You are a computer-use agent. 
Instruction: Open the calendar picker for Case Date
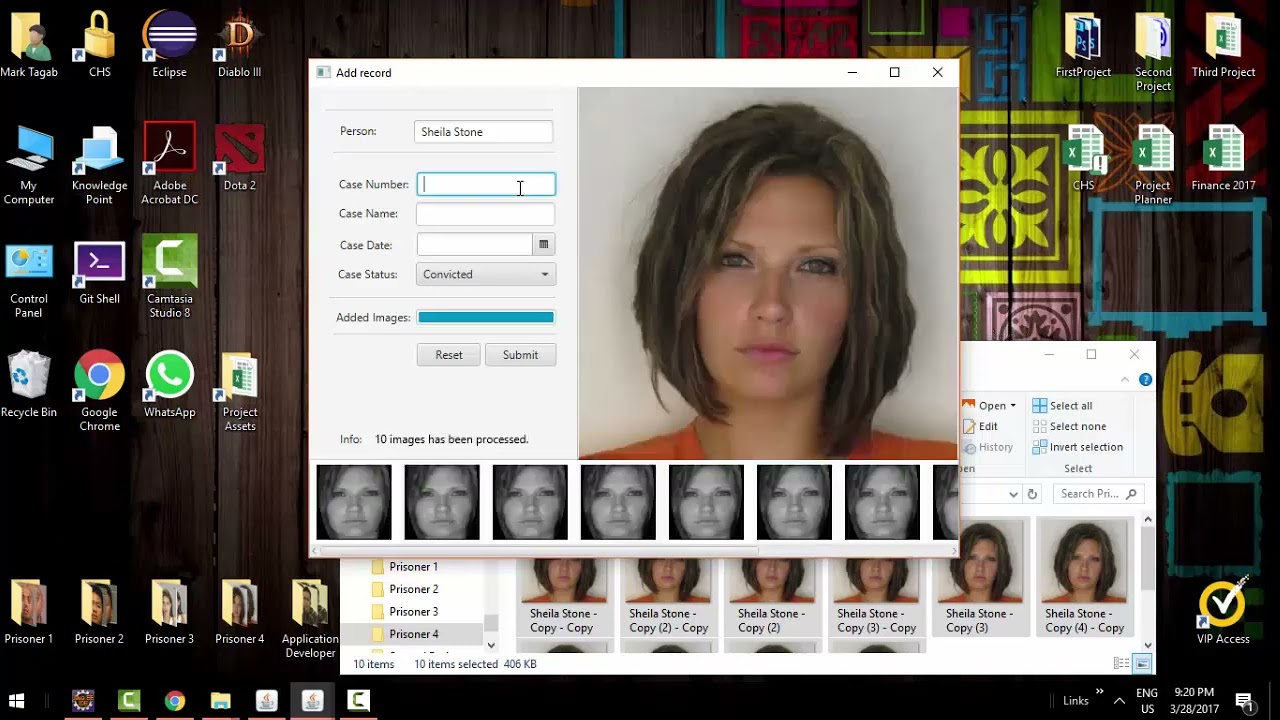point(544,245)
